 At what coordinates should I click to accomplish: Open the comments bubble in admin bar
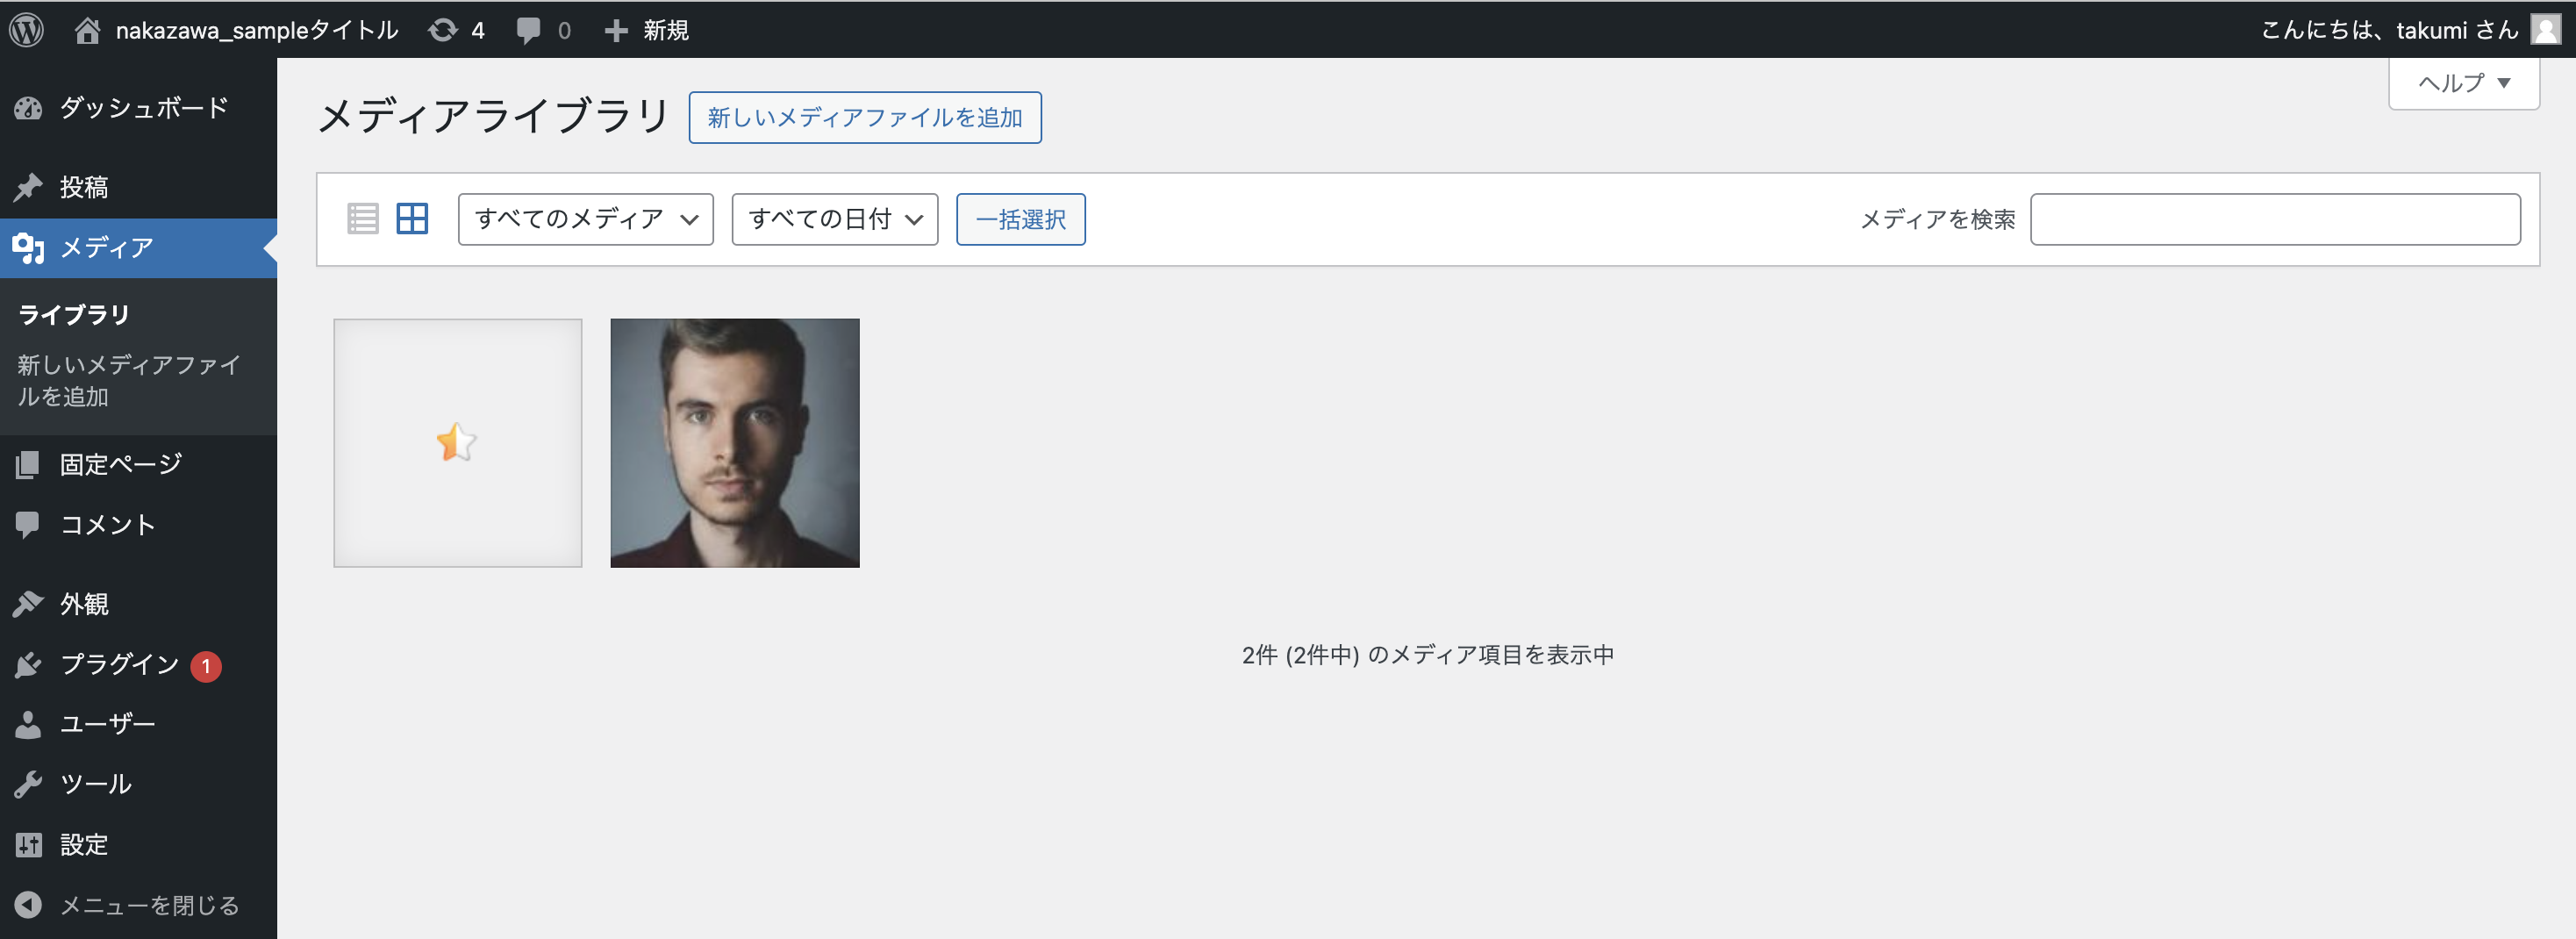coord(543,30)
